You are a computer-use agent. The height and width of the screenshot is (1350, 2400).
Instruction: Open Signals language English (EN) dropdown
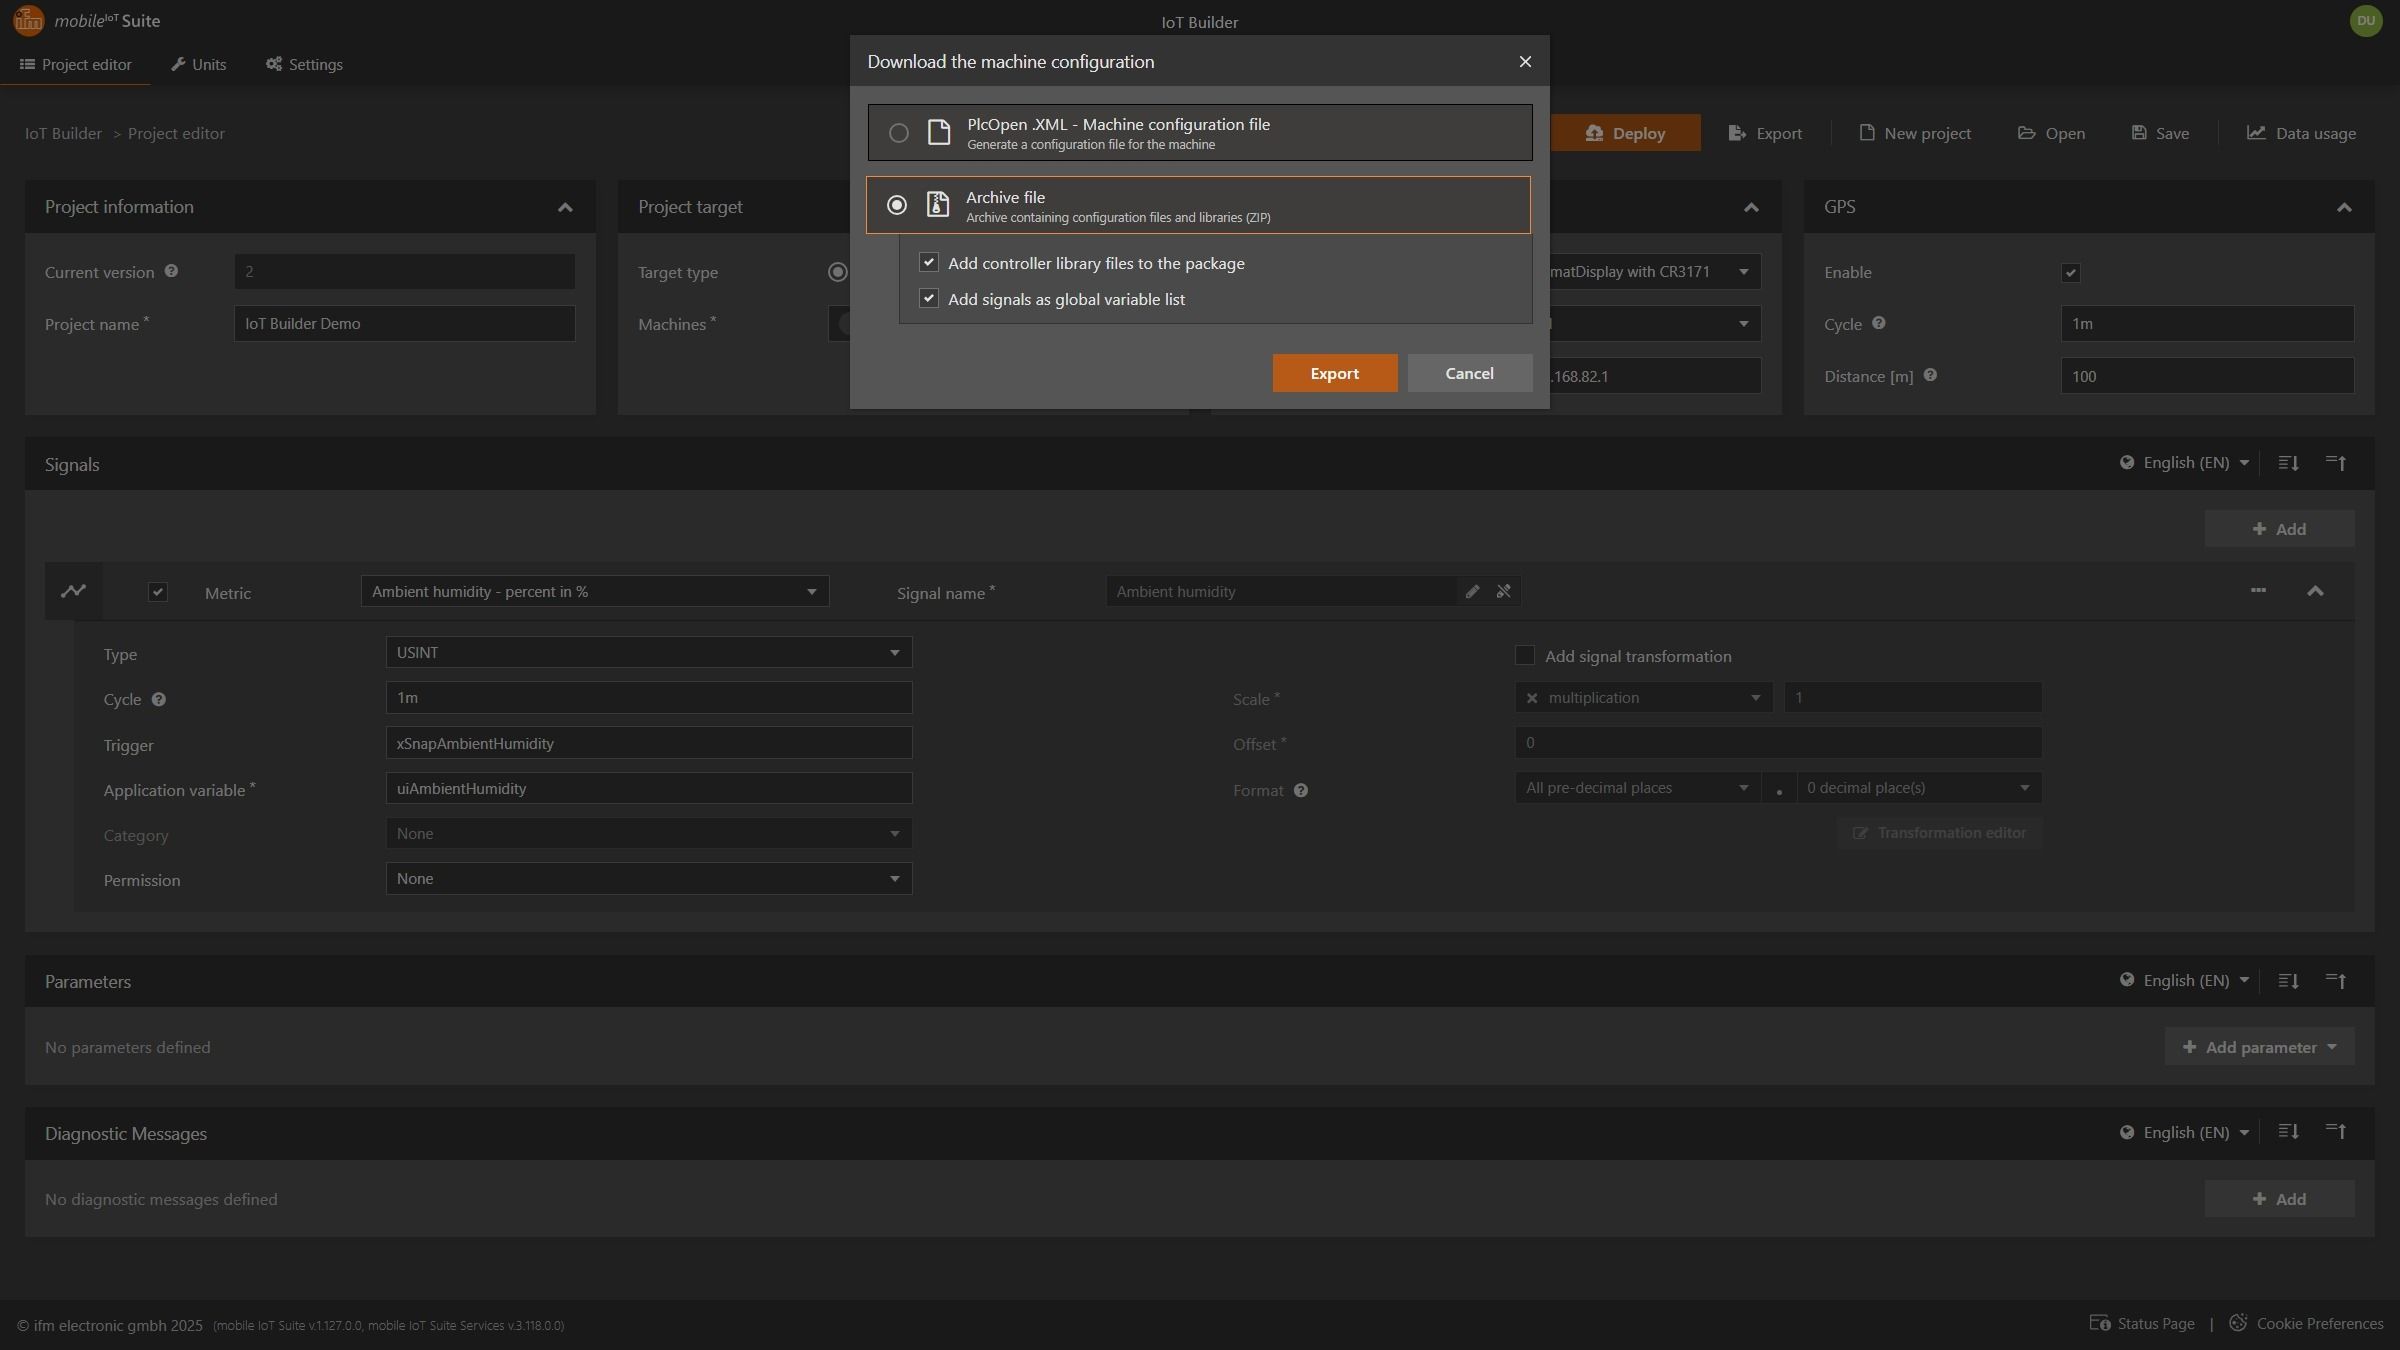(2184, 462)
